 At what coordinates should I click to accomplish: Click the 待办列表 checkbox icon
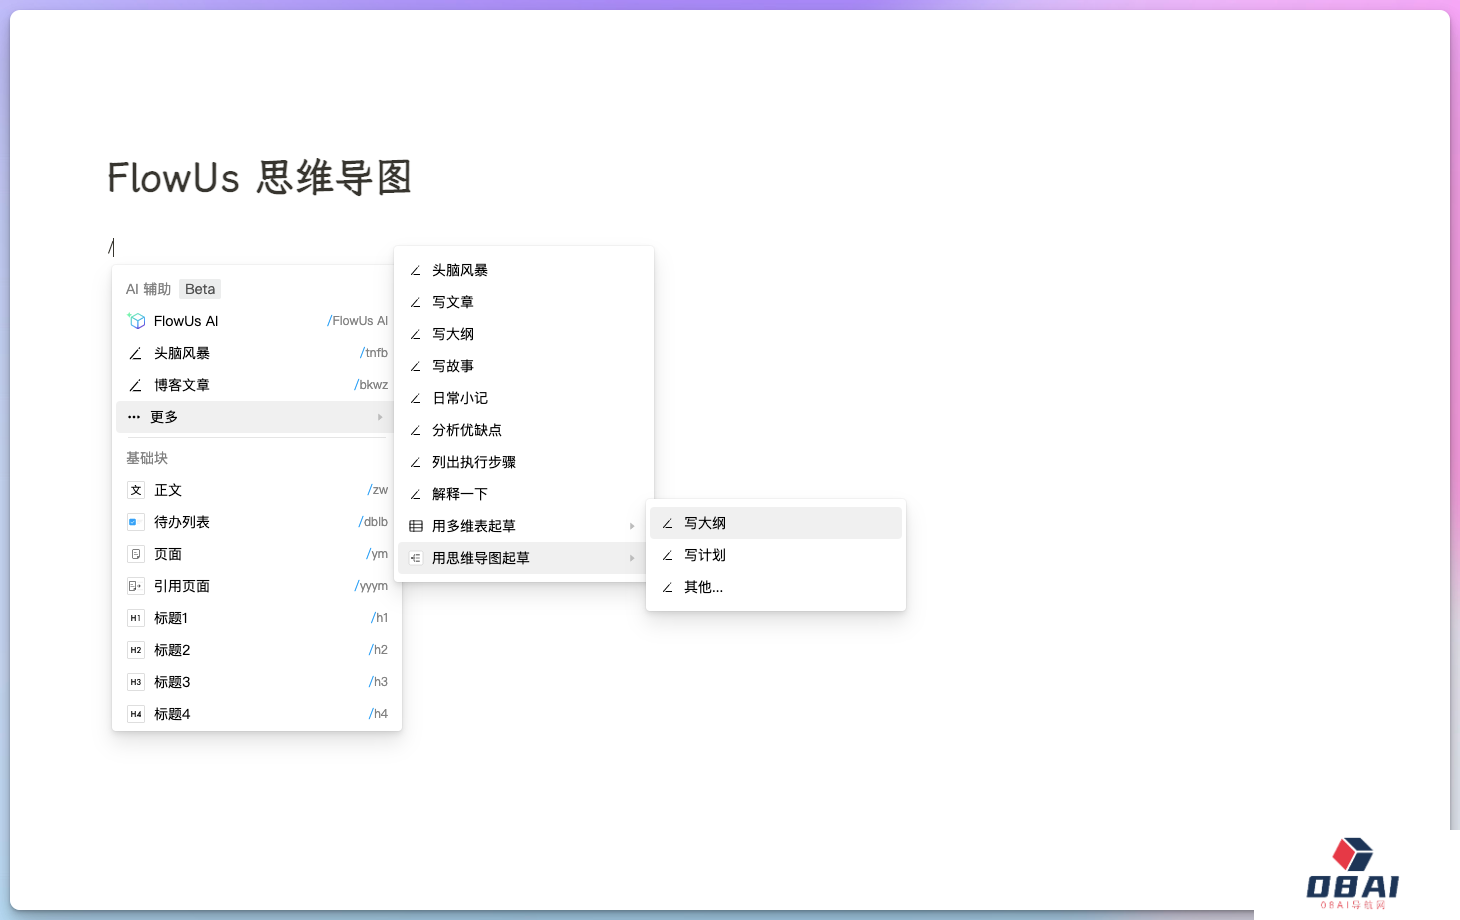click(136, 522)
